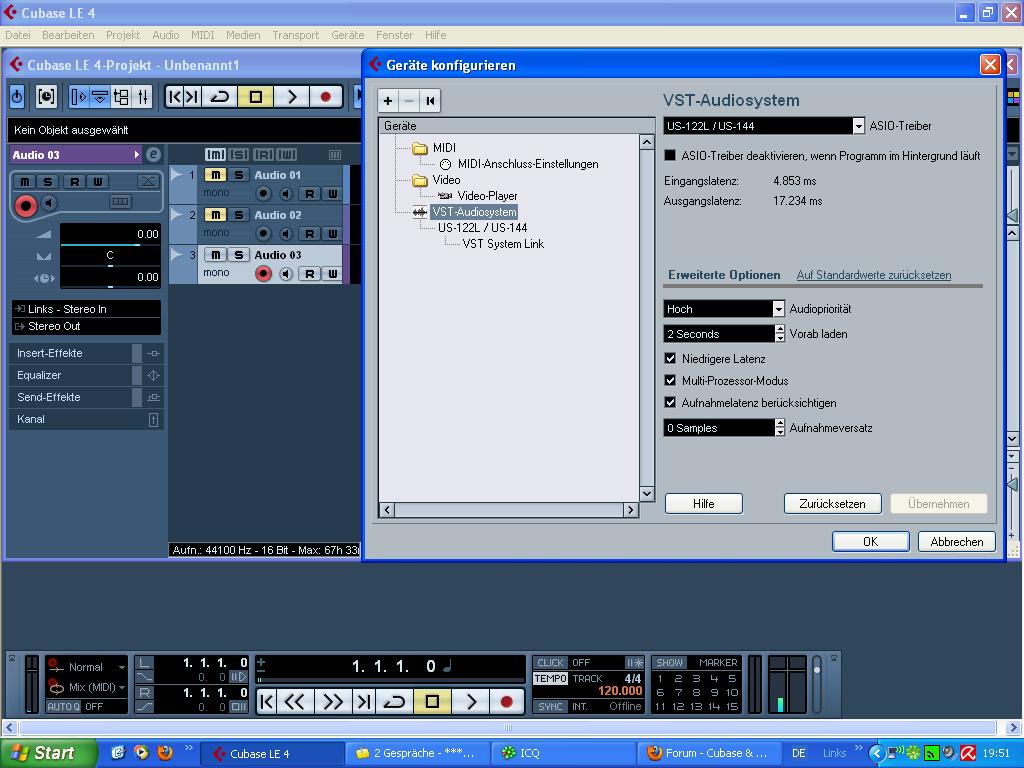
Task: Select MIDI-Anschluss-Einstellungen in the device tree
Action: [528, 164]
